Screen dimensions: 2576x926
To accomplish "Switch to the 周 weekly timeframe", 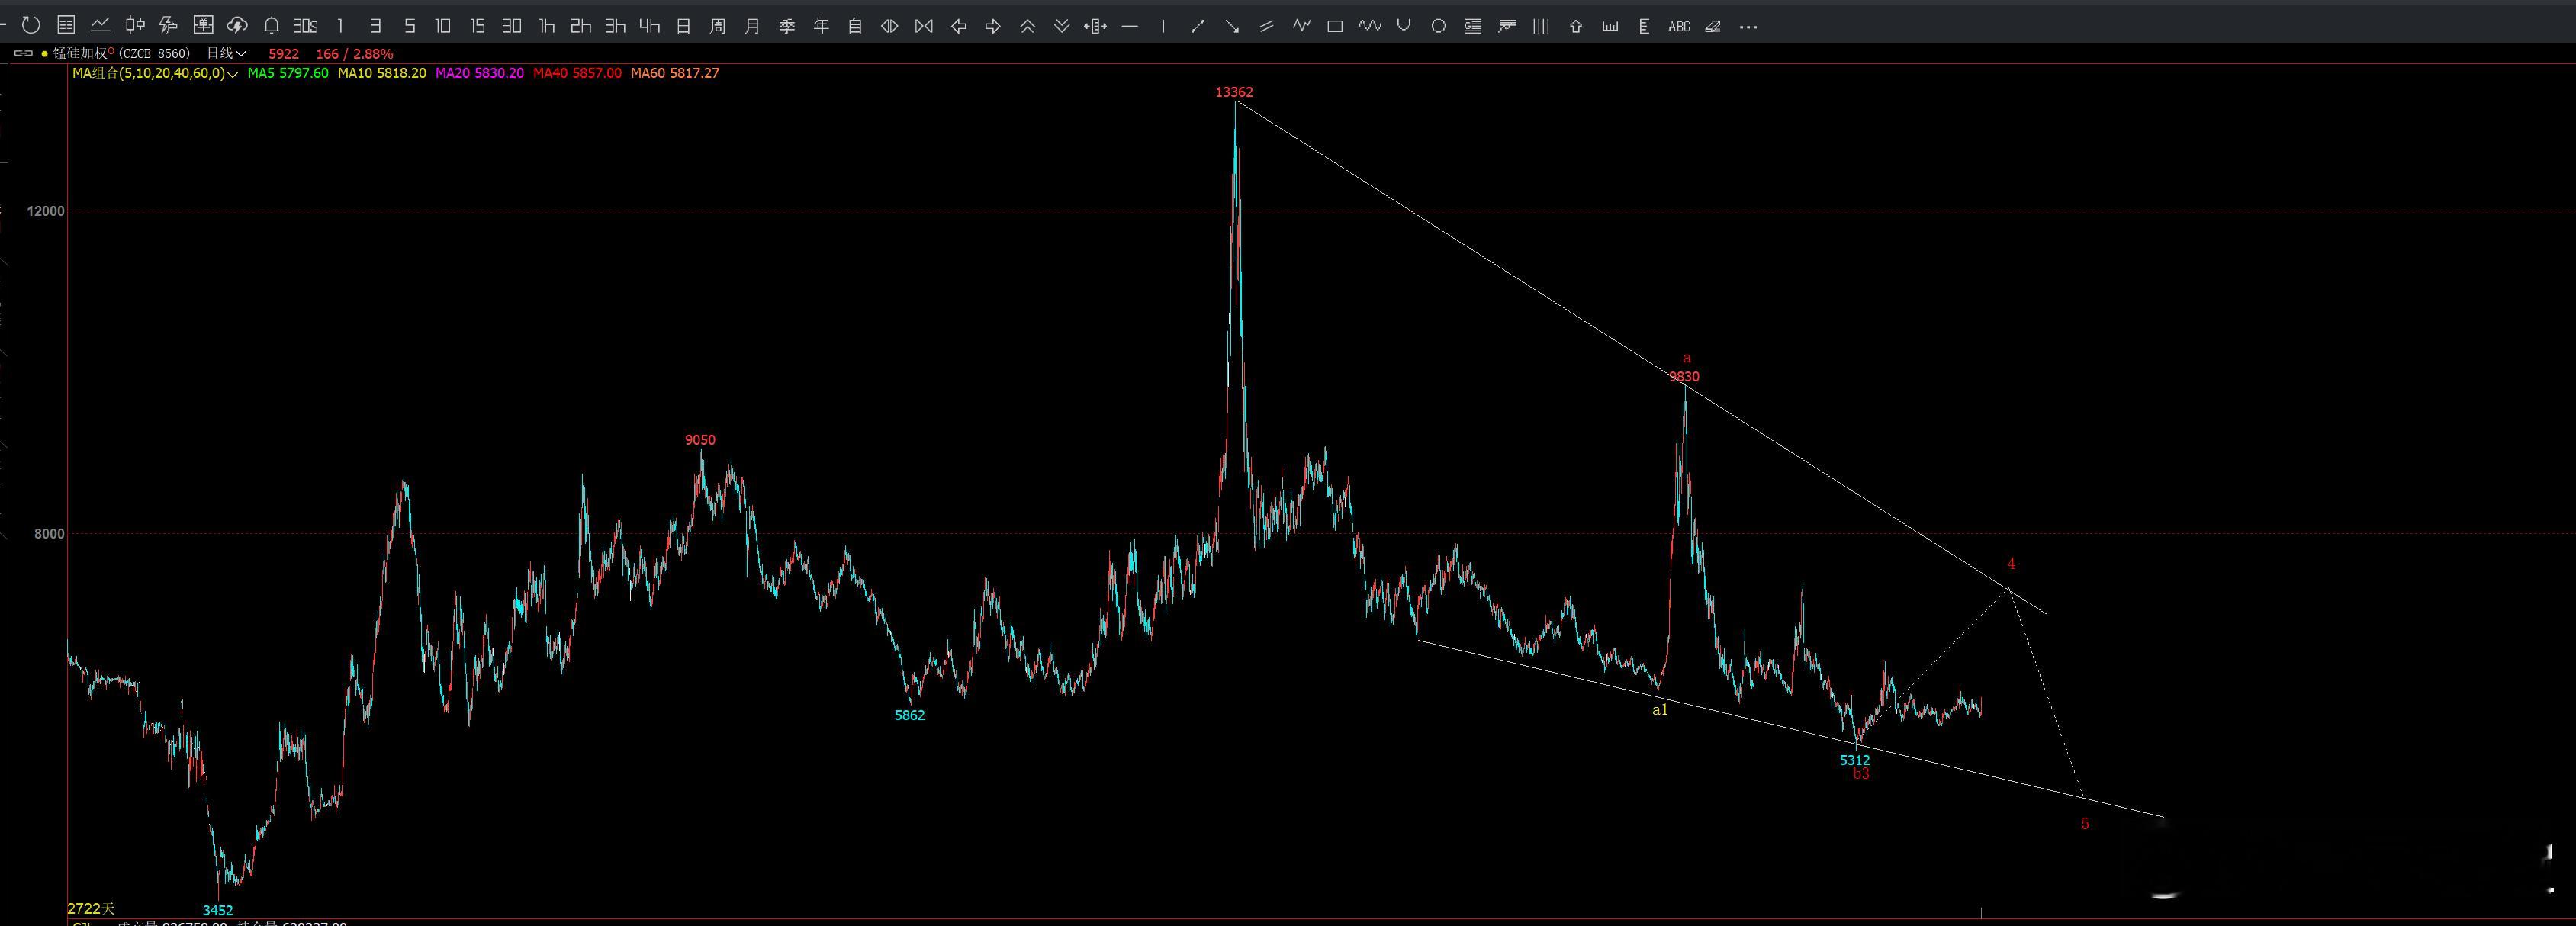I will coord(717,27).
